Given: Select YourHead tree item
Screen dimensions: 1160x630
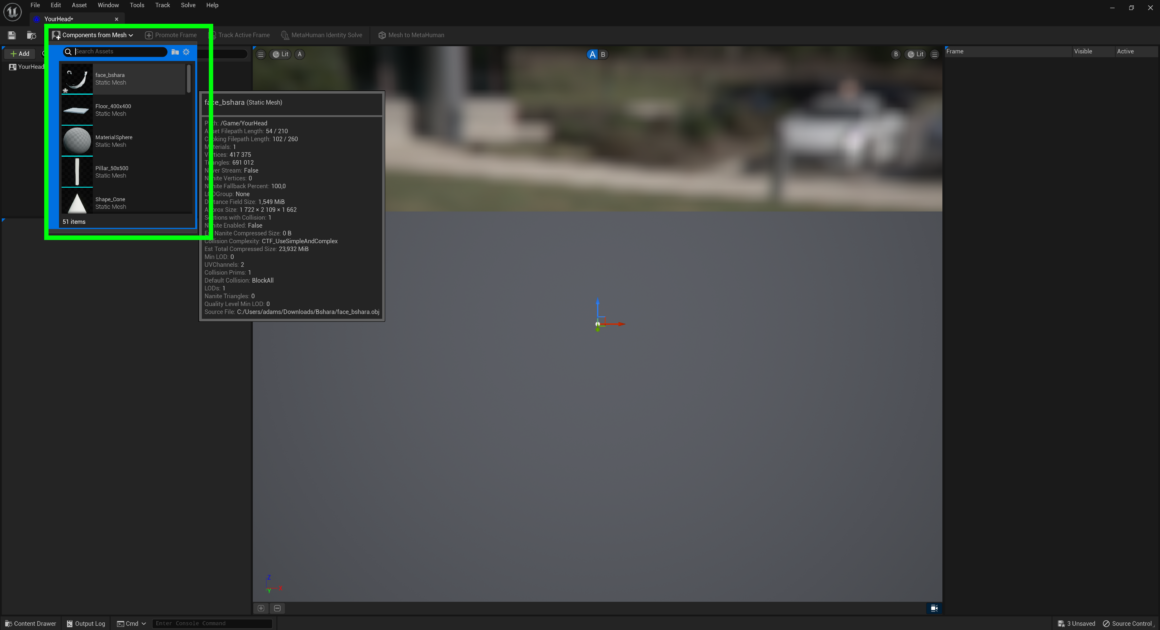Looking at the screenshot, I should tap(27, 67).
